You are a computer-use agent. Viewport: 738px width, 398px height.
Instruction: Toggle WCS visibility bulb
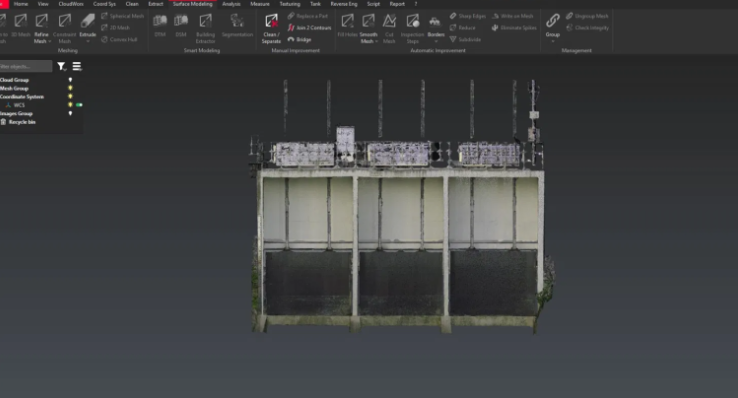point(70,105)
